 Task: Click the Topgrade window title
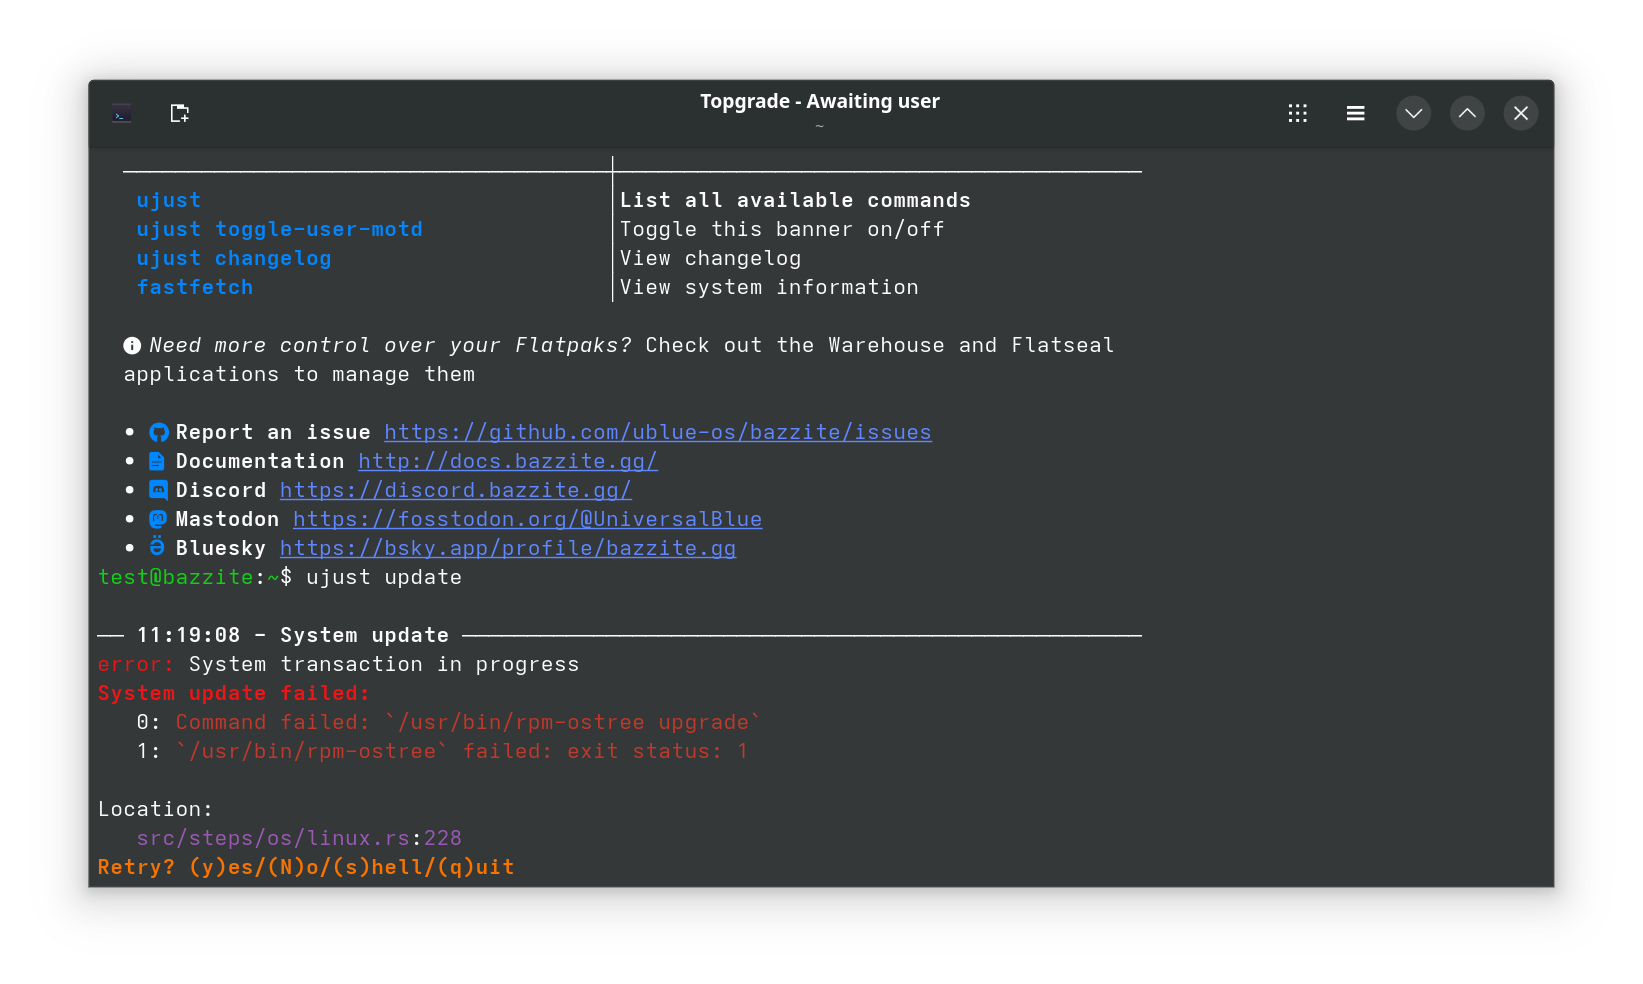point(819,100)
